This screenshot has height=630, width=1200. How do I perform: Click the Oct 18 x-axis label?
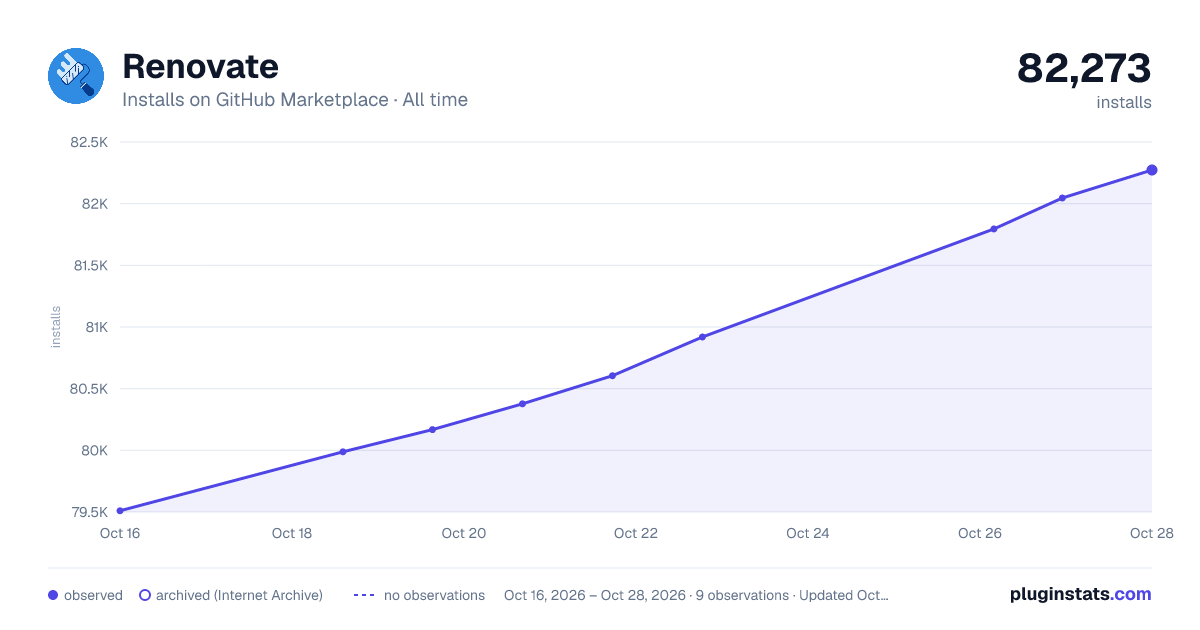292,533
